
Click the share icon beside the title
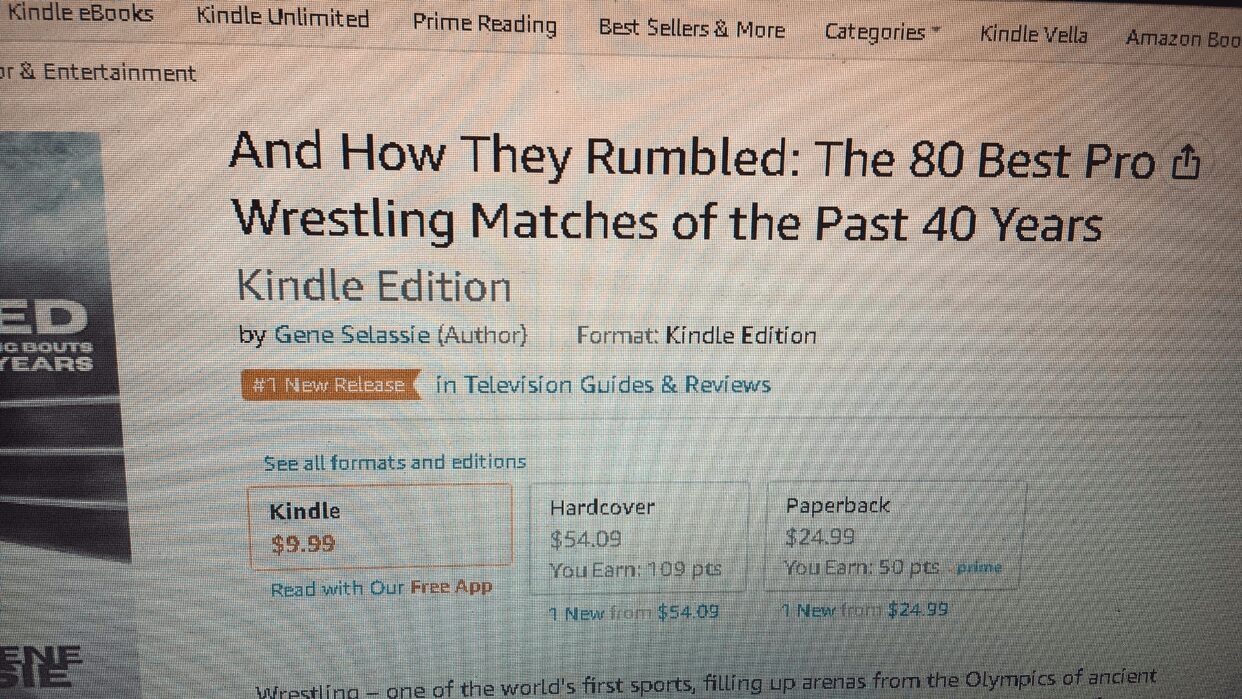[1185, 162]
